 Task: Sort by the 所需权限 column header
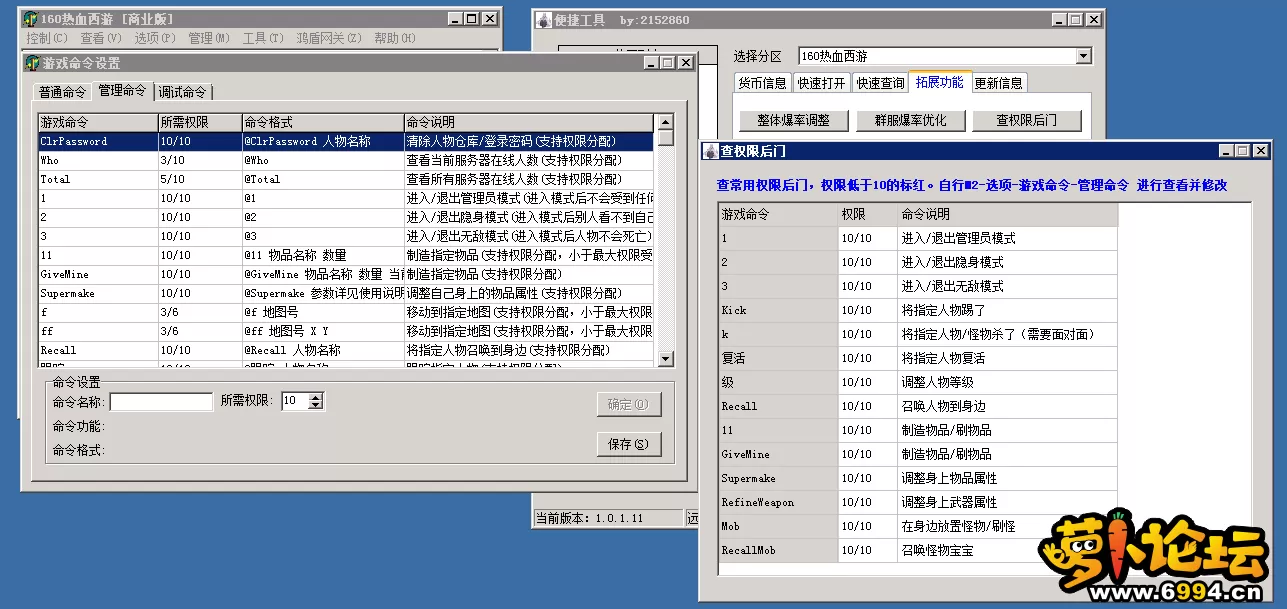(x=200, y=122)
